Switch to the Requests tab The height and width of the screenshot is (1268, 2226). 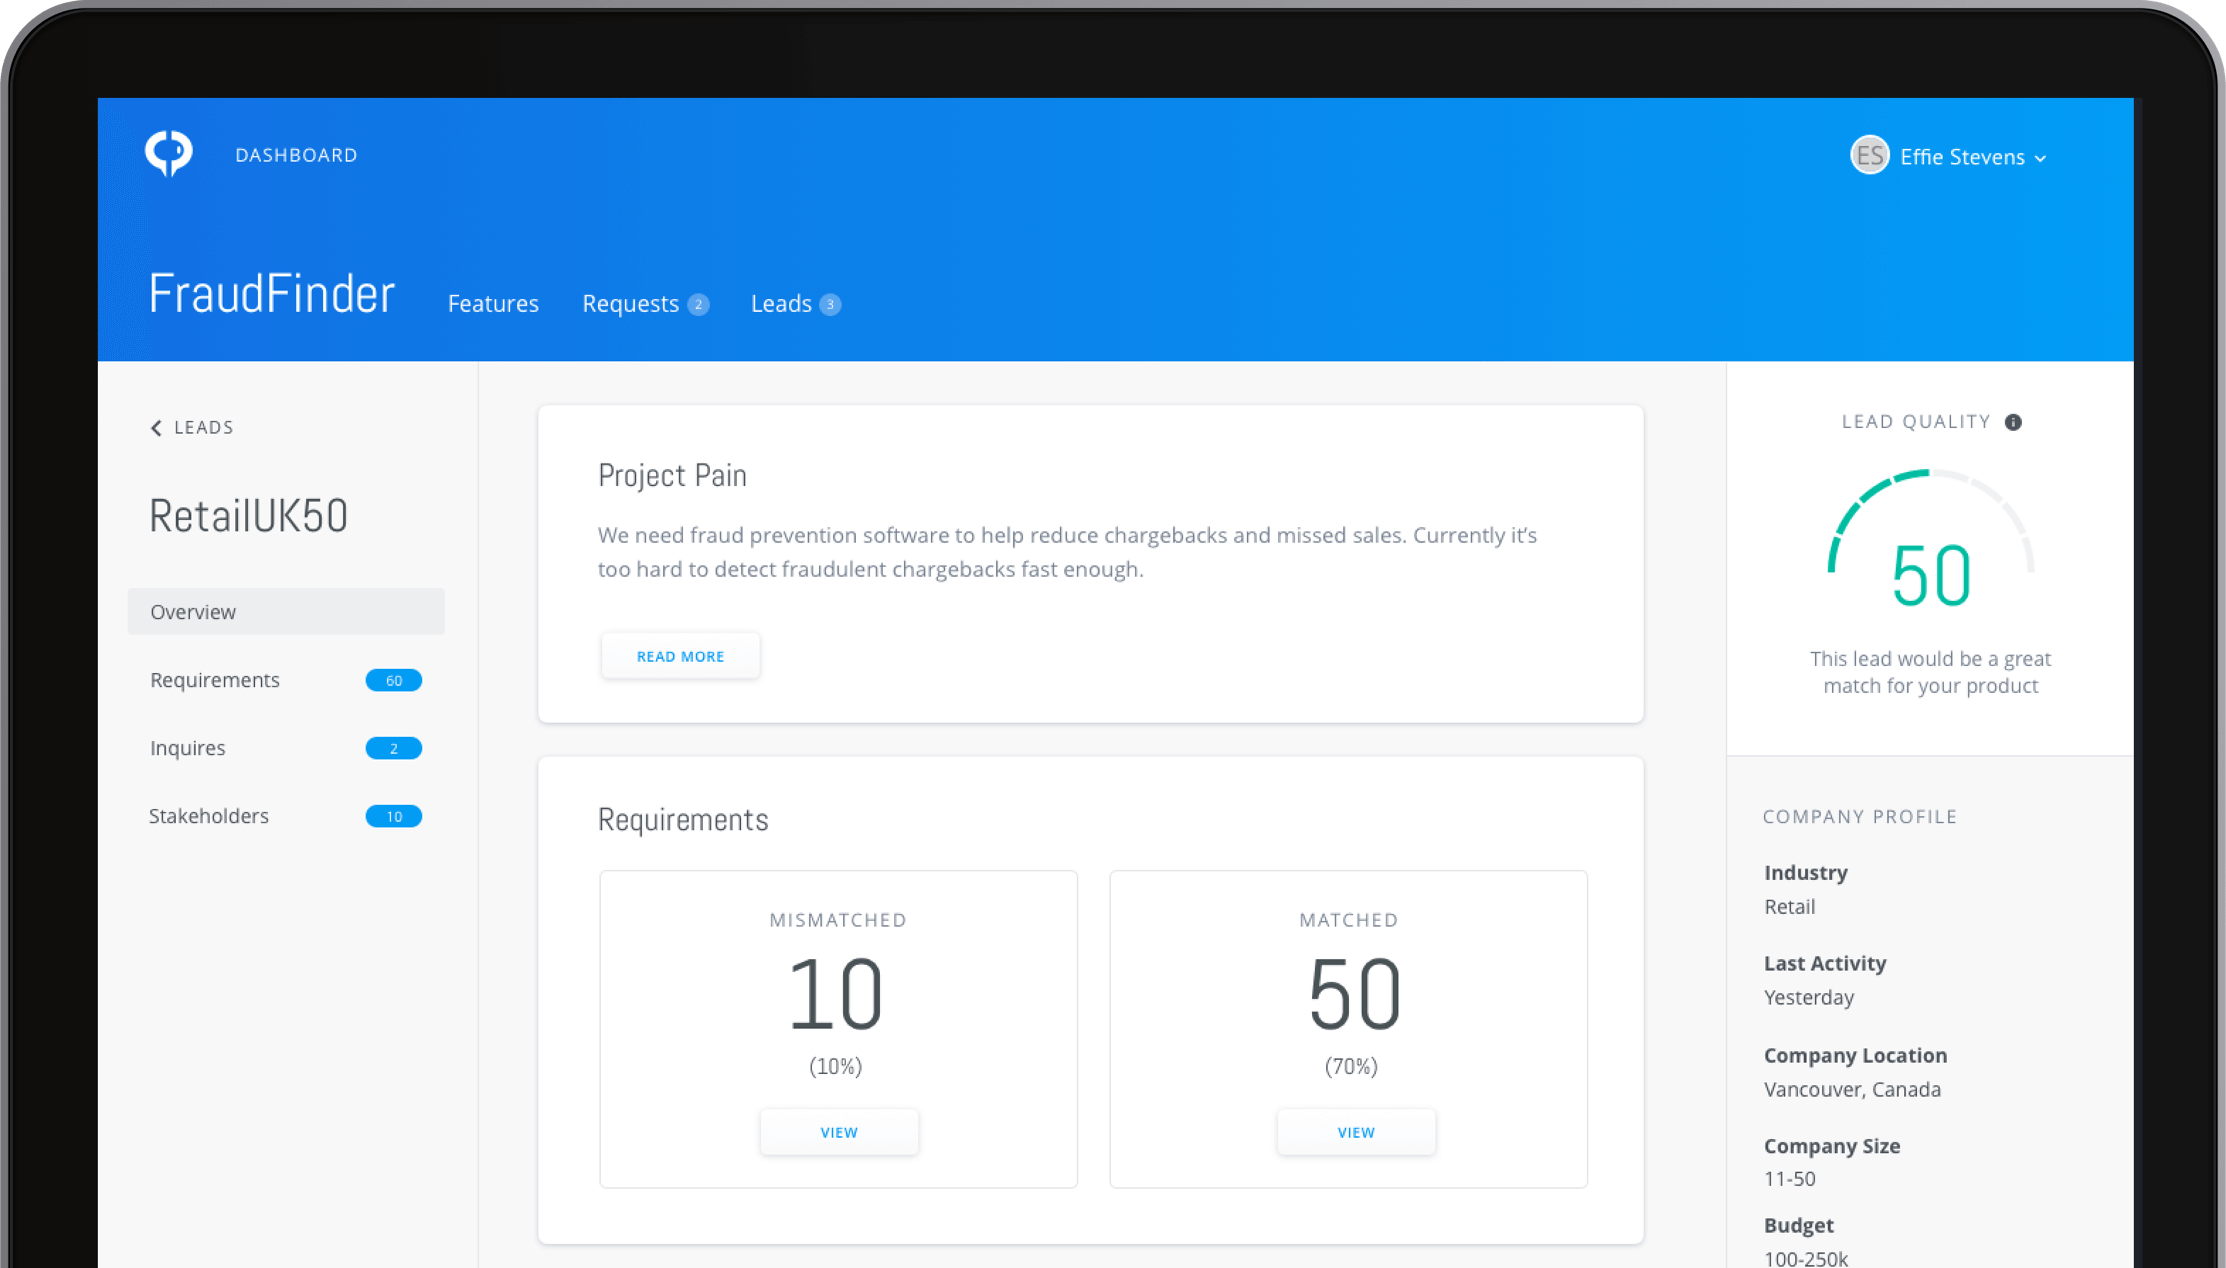[630, 304]
